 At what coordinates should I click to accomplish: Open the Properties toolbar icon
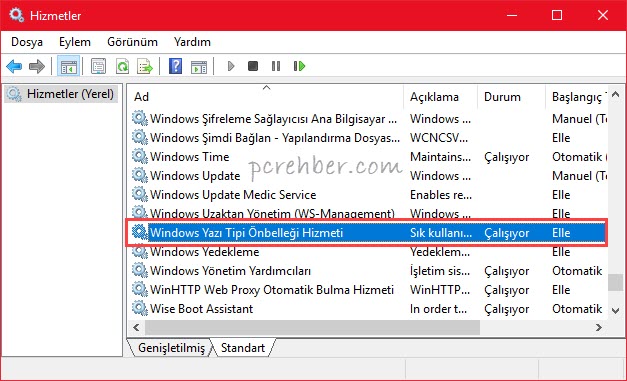(x=98, y=66)
